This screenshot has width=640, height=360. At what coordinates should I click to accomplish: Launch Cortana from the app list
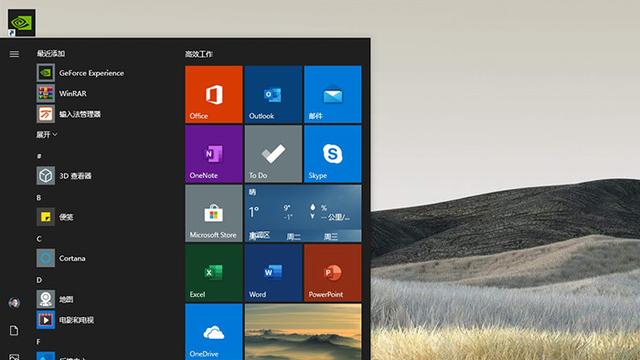[61, 258]
